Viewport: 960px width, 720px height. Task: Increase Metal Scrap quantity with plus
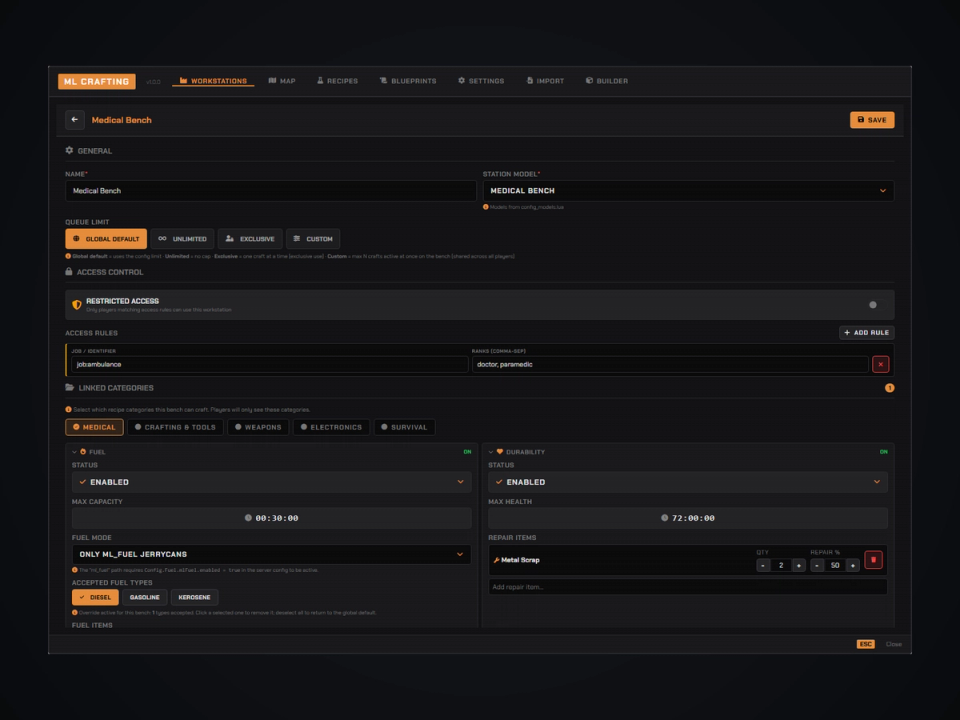pyautogui.click(x=798, y=565)
